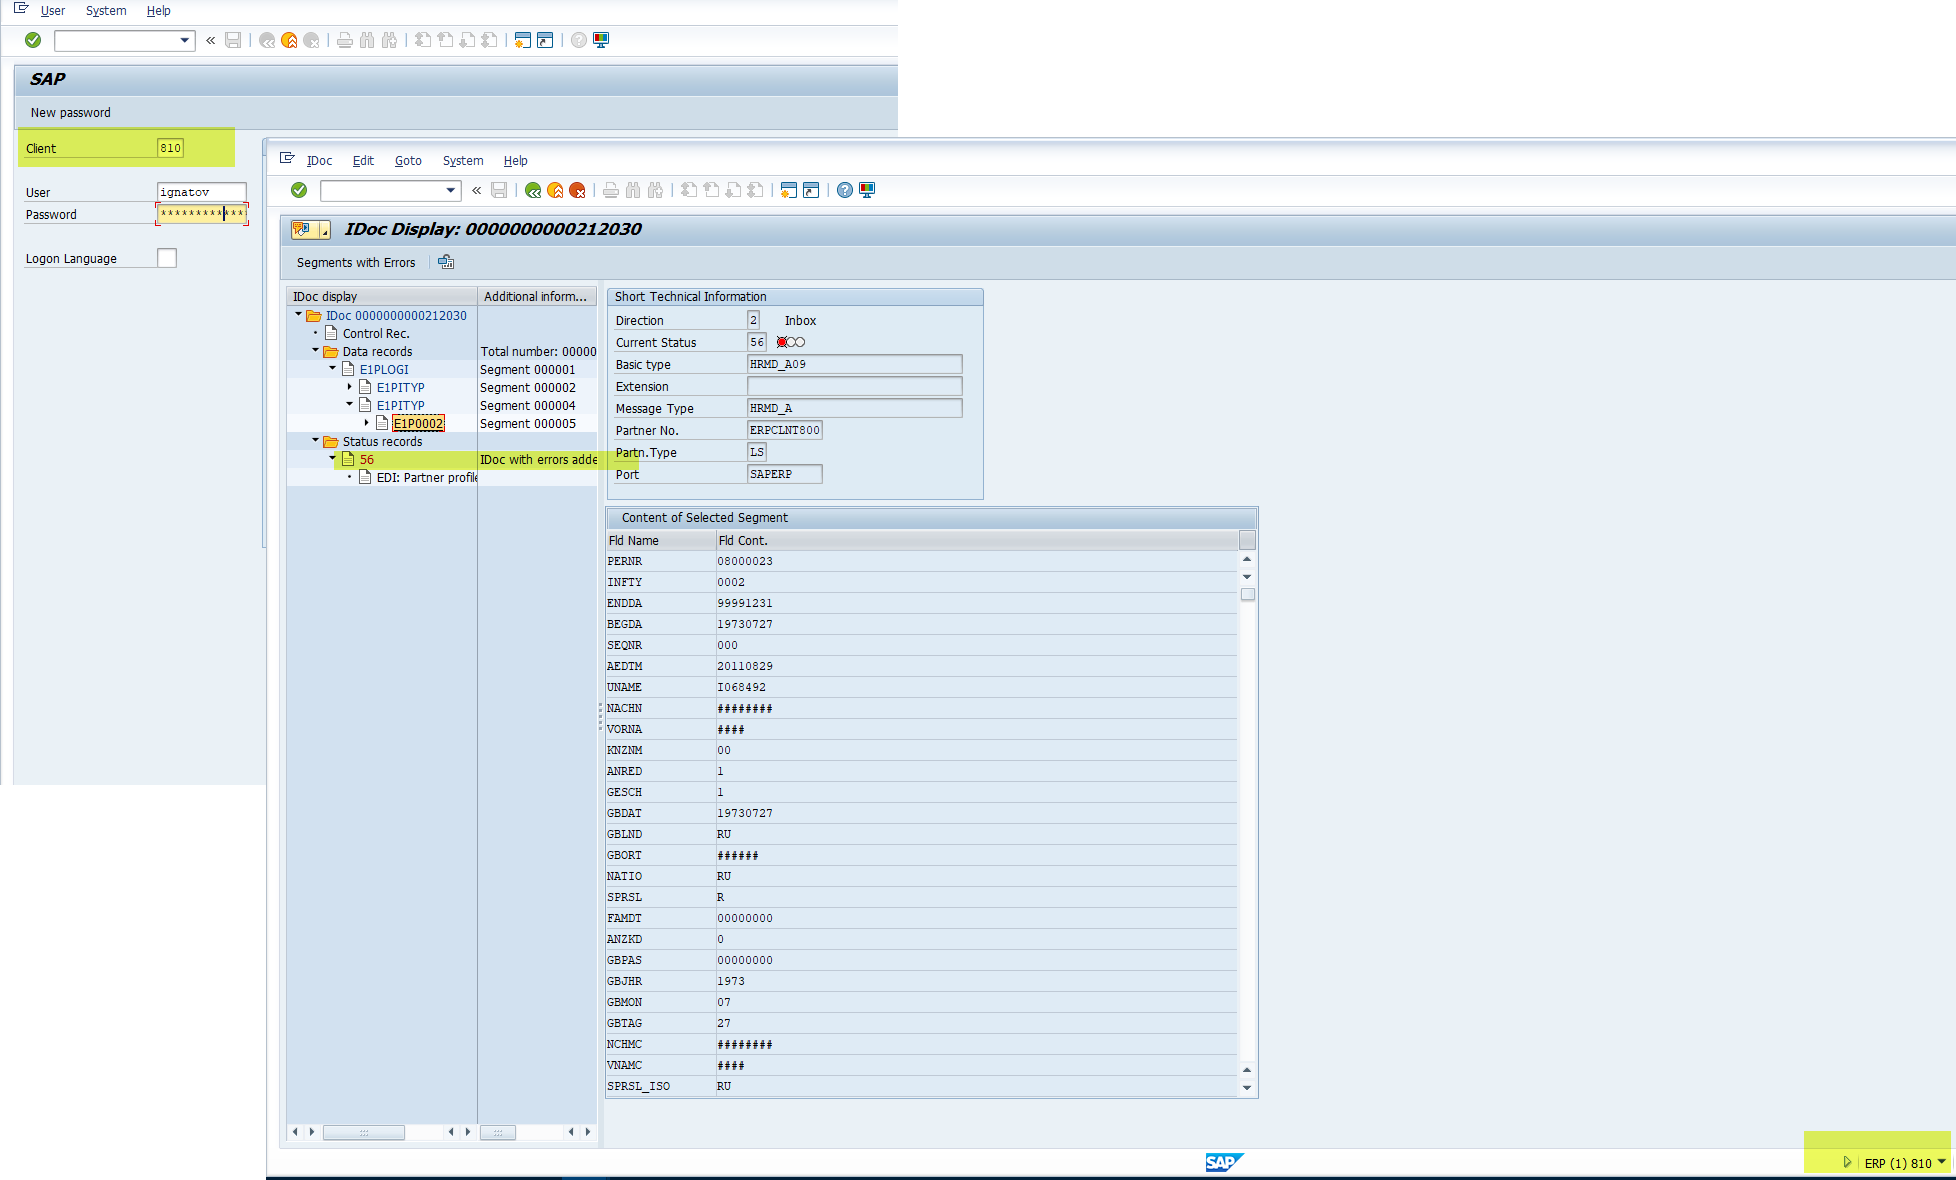The image size is (1956, 1180).
Task: Open System menu in logon window
Action: click(x=106, y=10)
